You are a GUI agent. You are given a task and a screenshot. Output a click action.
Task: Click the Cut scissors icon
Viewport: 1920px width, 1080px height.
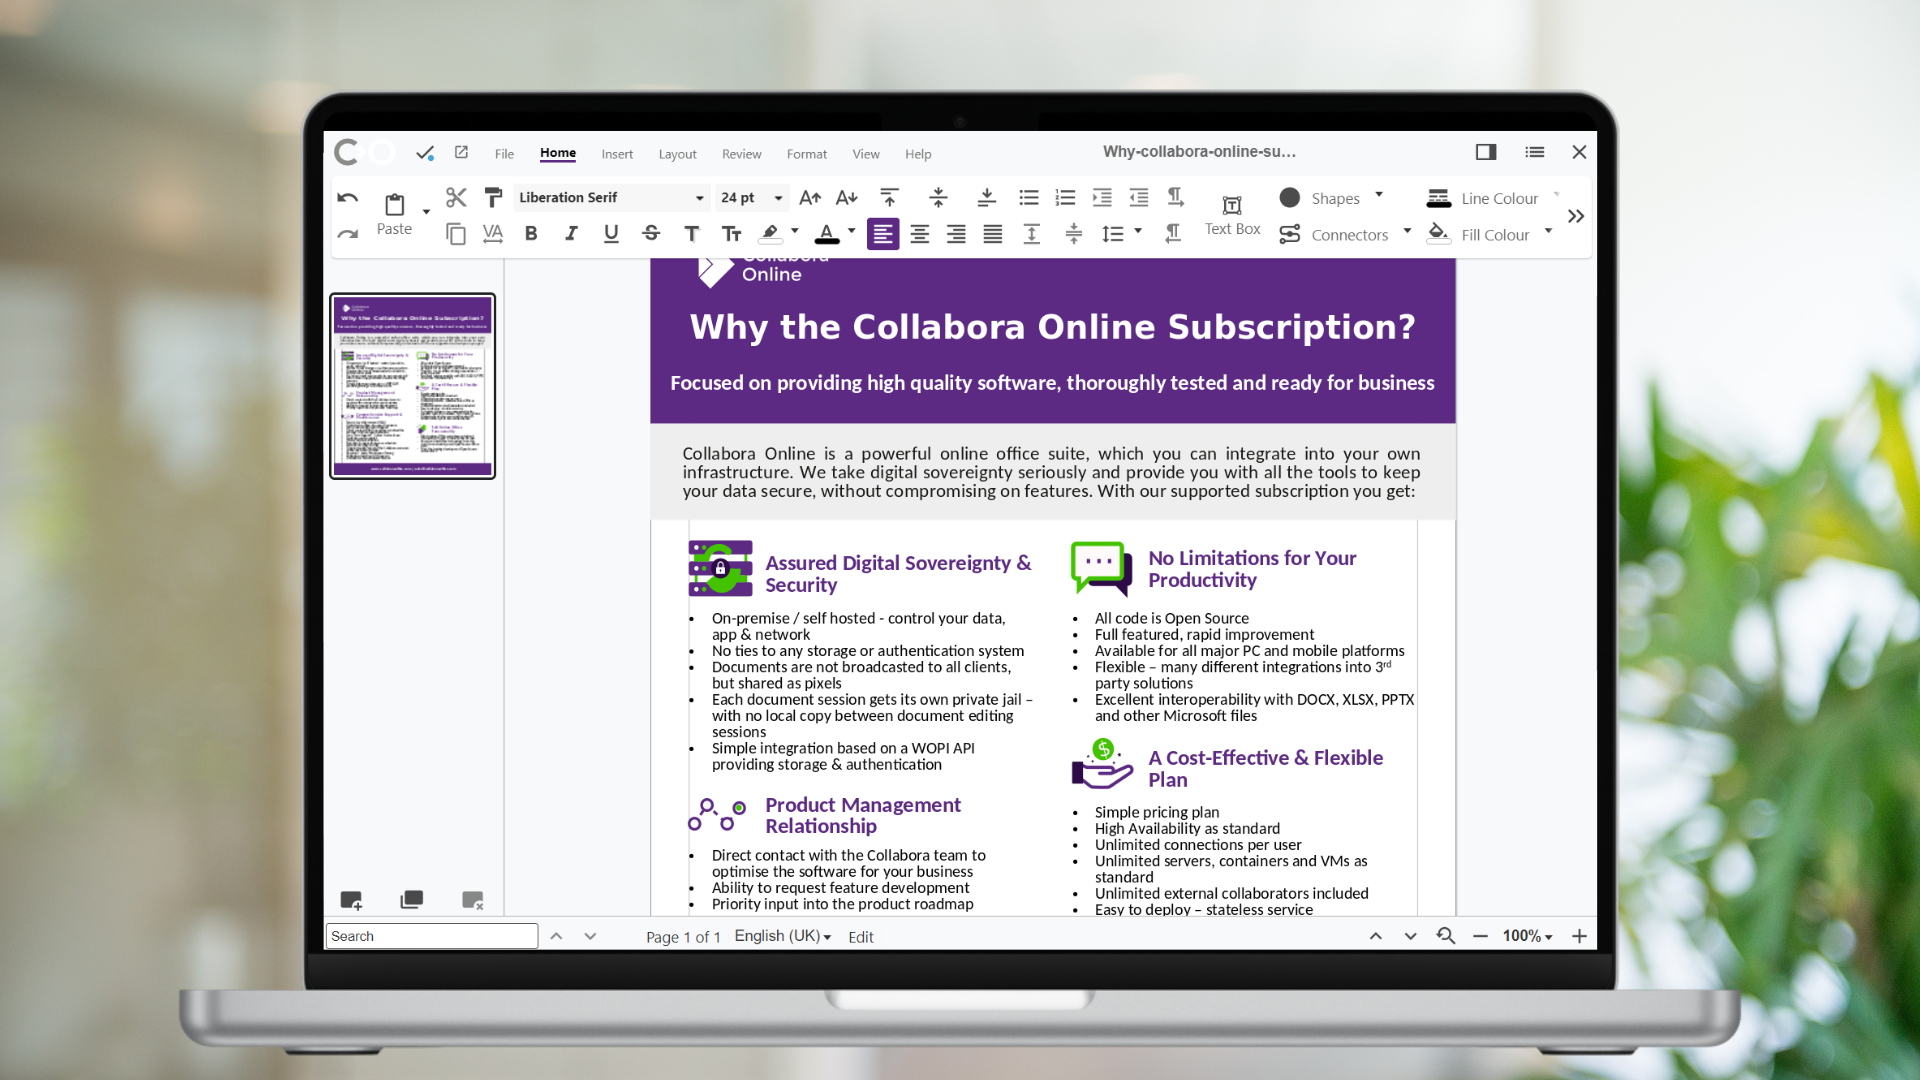coord(456,197)
